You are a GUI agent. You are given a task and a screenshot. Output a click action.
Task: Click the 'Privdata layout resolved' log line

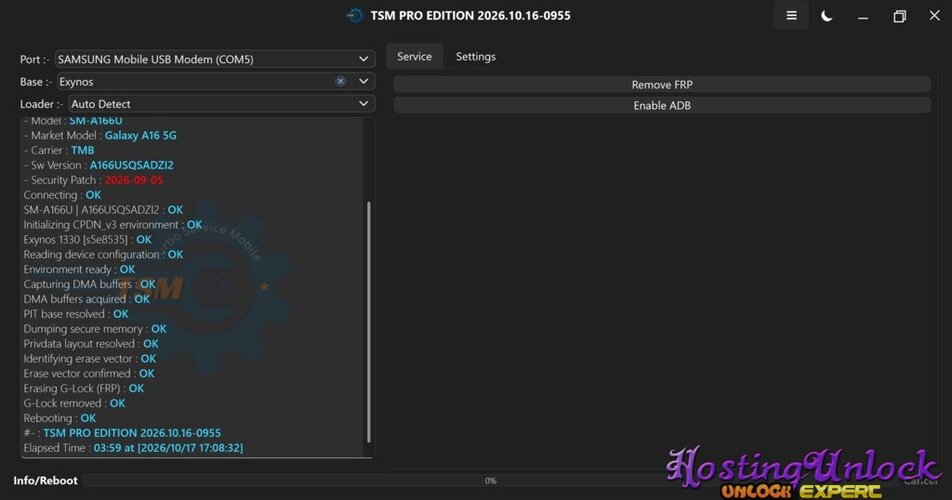90,343
